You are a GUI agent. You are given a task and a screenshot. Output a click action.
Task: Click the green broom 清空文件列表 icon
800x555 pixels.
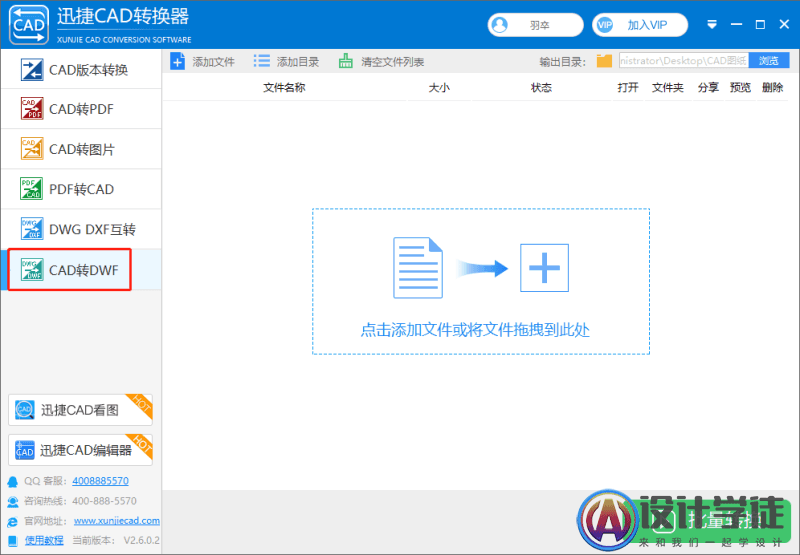pyautogui.click(x=345, y=61)
